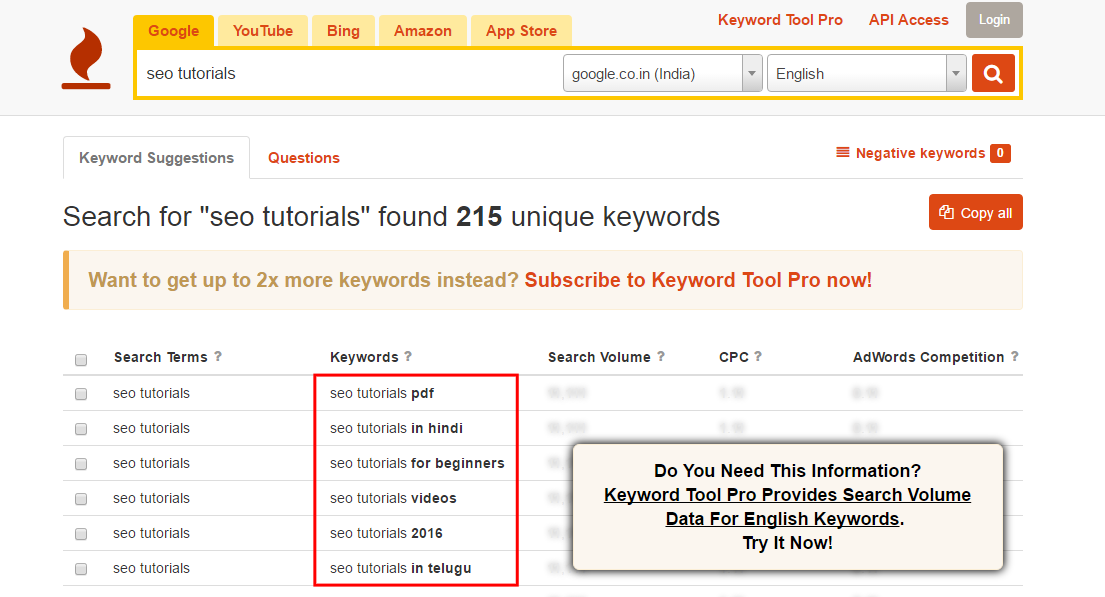Screen dimensions: 1105x597
Task: Open the API Access link
Action: pyautogui.click(x=908, y=20)
